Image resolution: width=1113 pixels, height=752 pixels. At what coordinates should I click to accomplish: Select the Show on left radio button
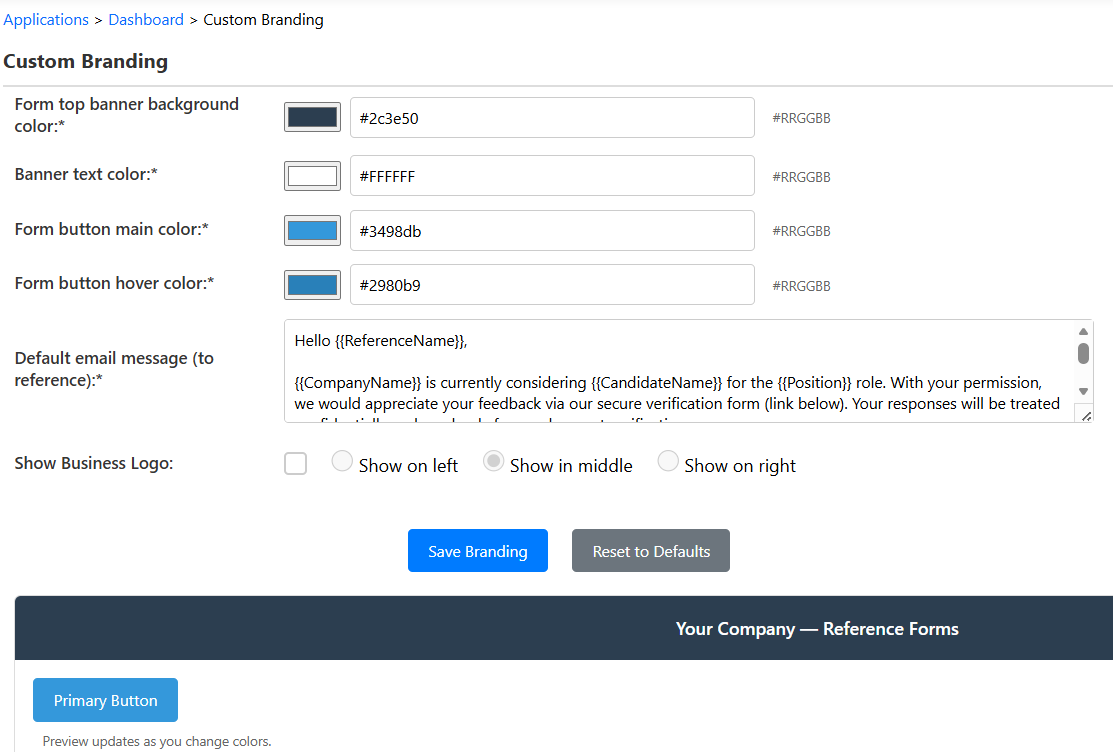(x=342, y=460)
